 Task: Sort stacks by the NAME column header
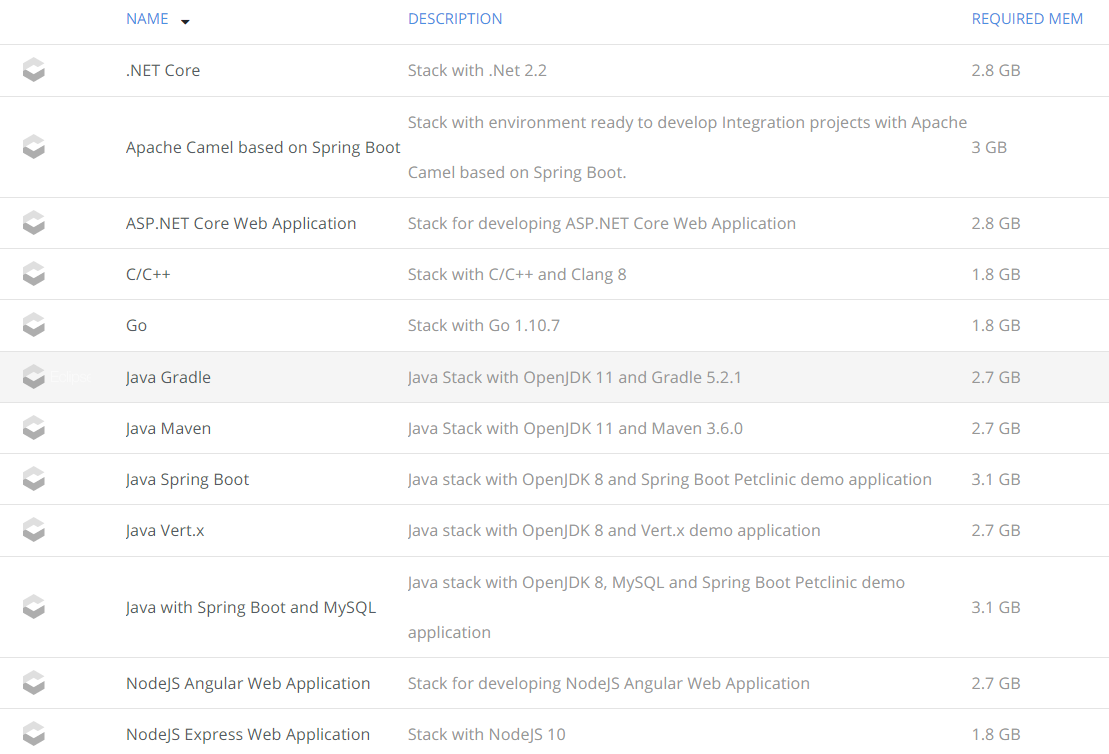tap(147, 19)
